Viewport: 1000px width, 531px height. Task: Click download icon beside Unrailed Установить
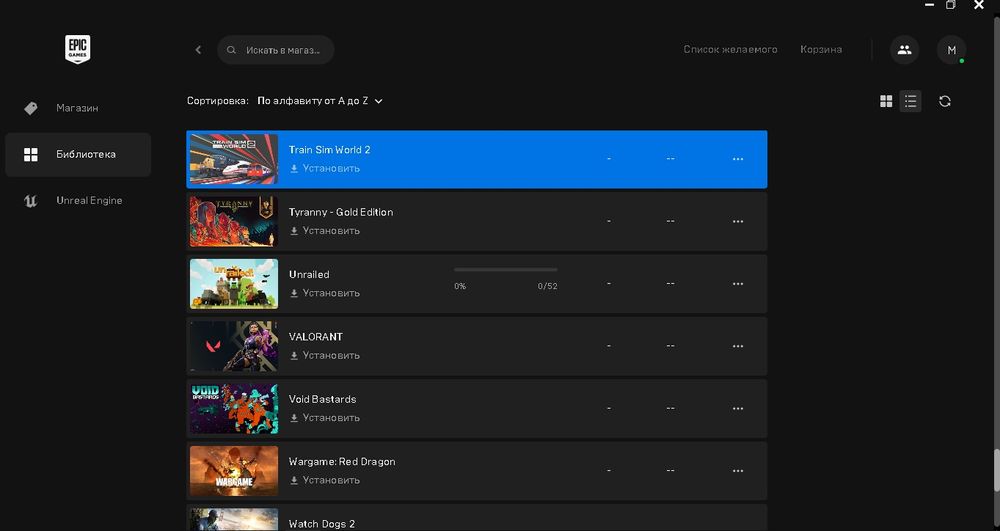tap(294, 293)
